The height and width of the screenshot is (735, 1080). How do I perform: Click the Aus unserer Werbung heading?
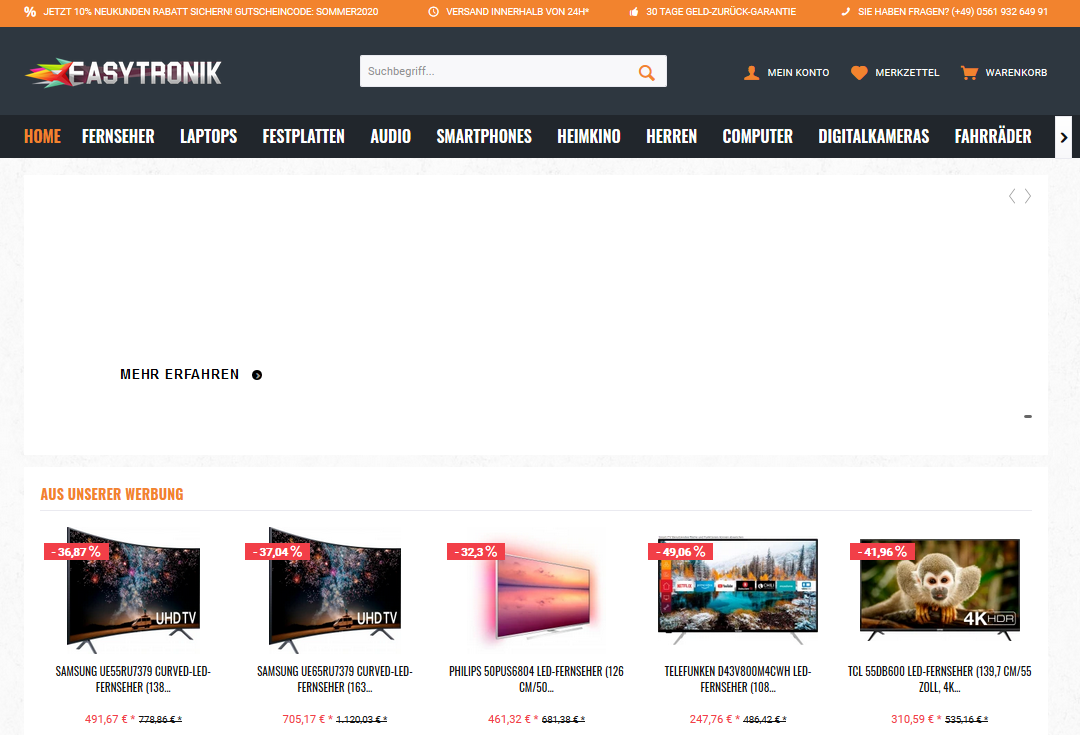click(x=112, y=494)
